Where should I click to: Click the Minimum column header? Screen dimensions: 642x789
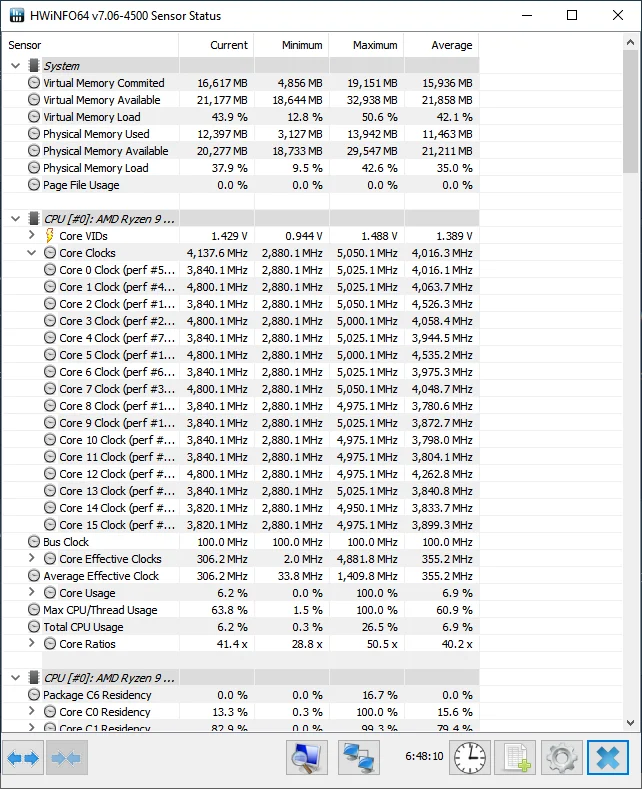[292, 45]
